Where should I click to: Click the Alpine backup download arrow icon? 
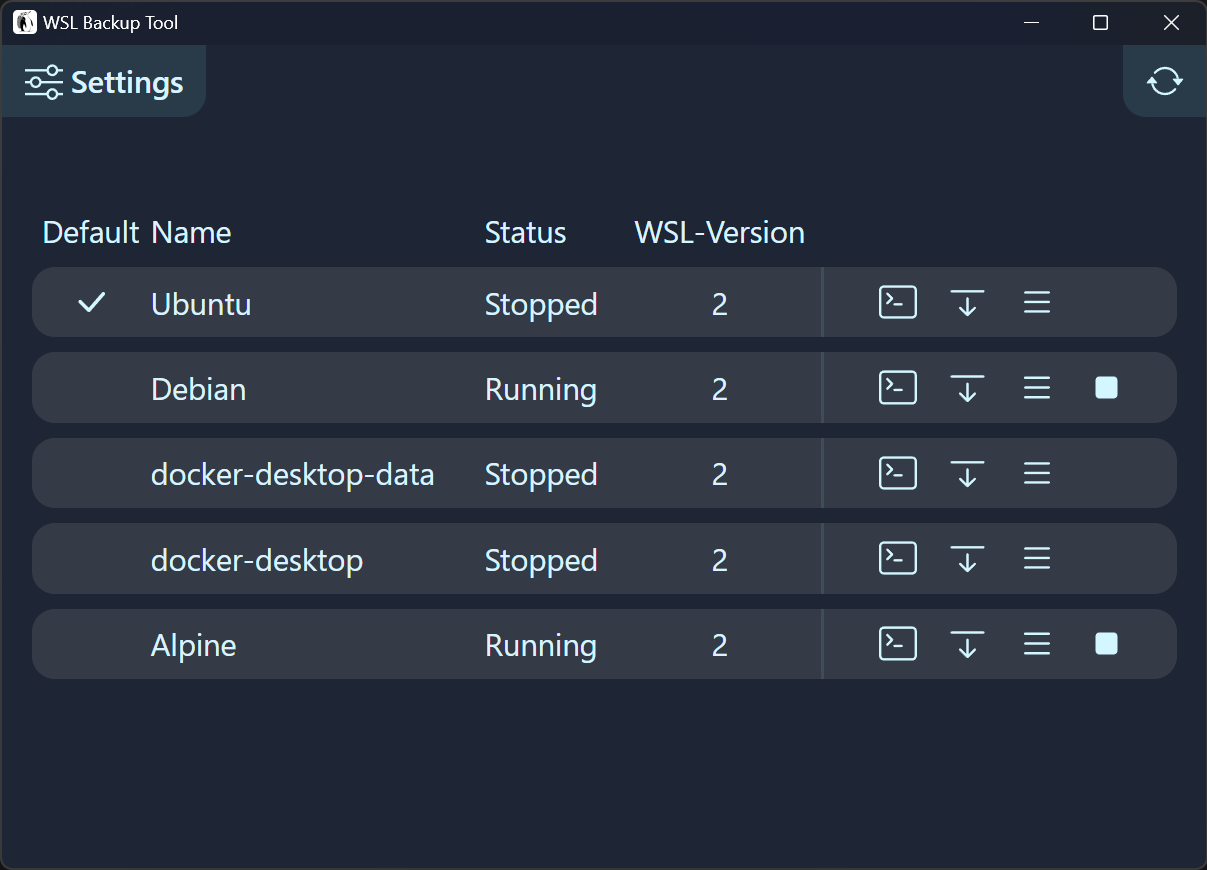(967, 644)
